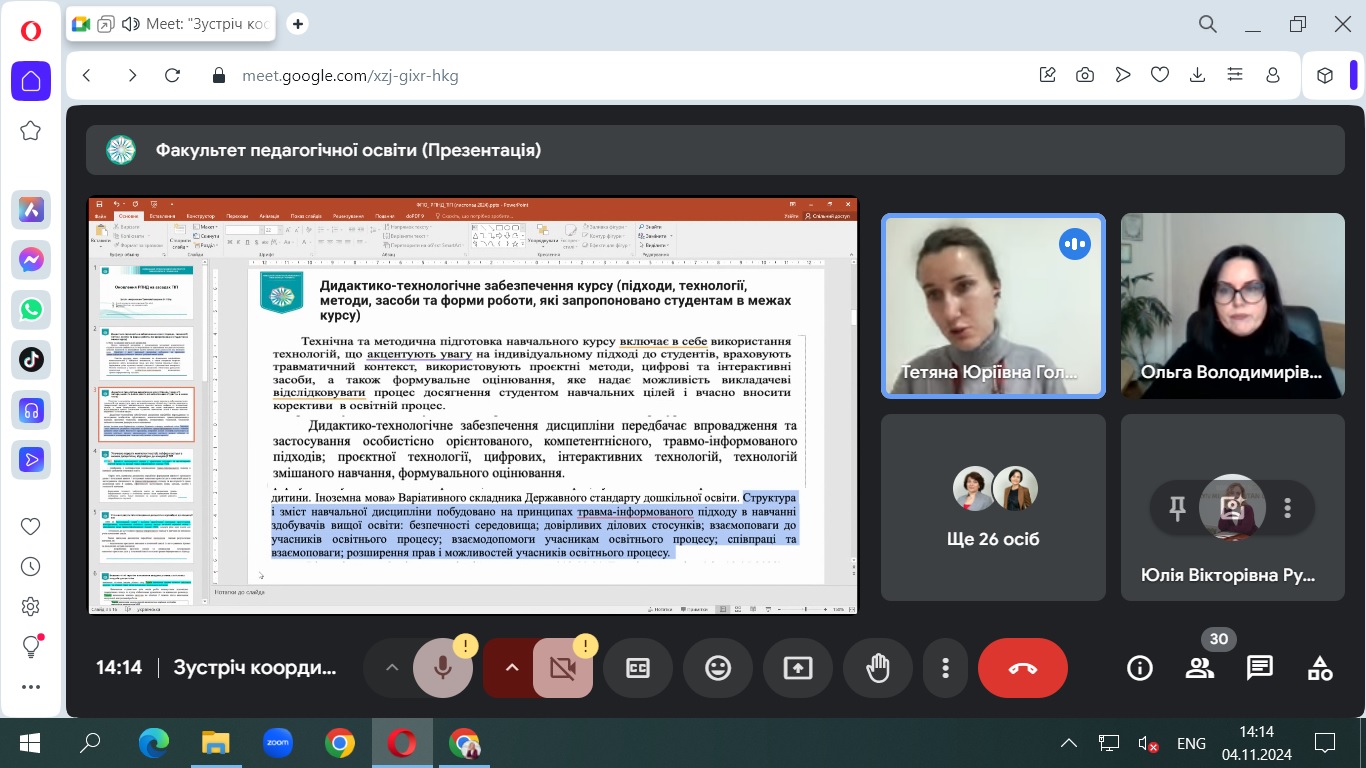The height and width of the screenshot is (768, 1366).
Task: Open the emoji reactions panel
Action: [718, 667]
